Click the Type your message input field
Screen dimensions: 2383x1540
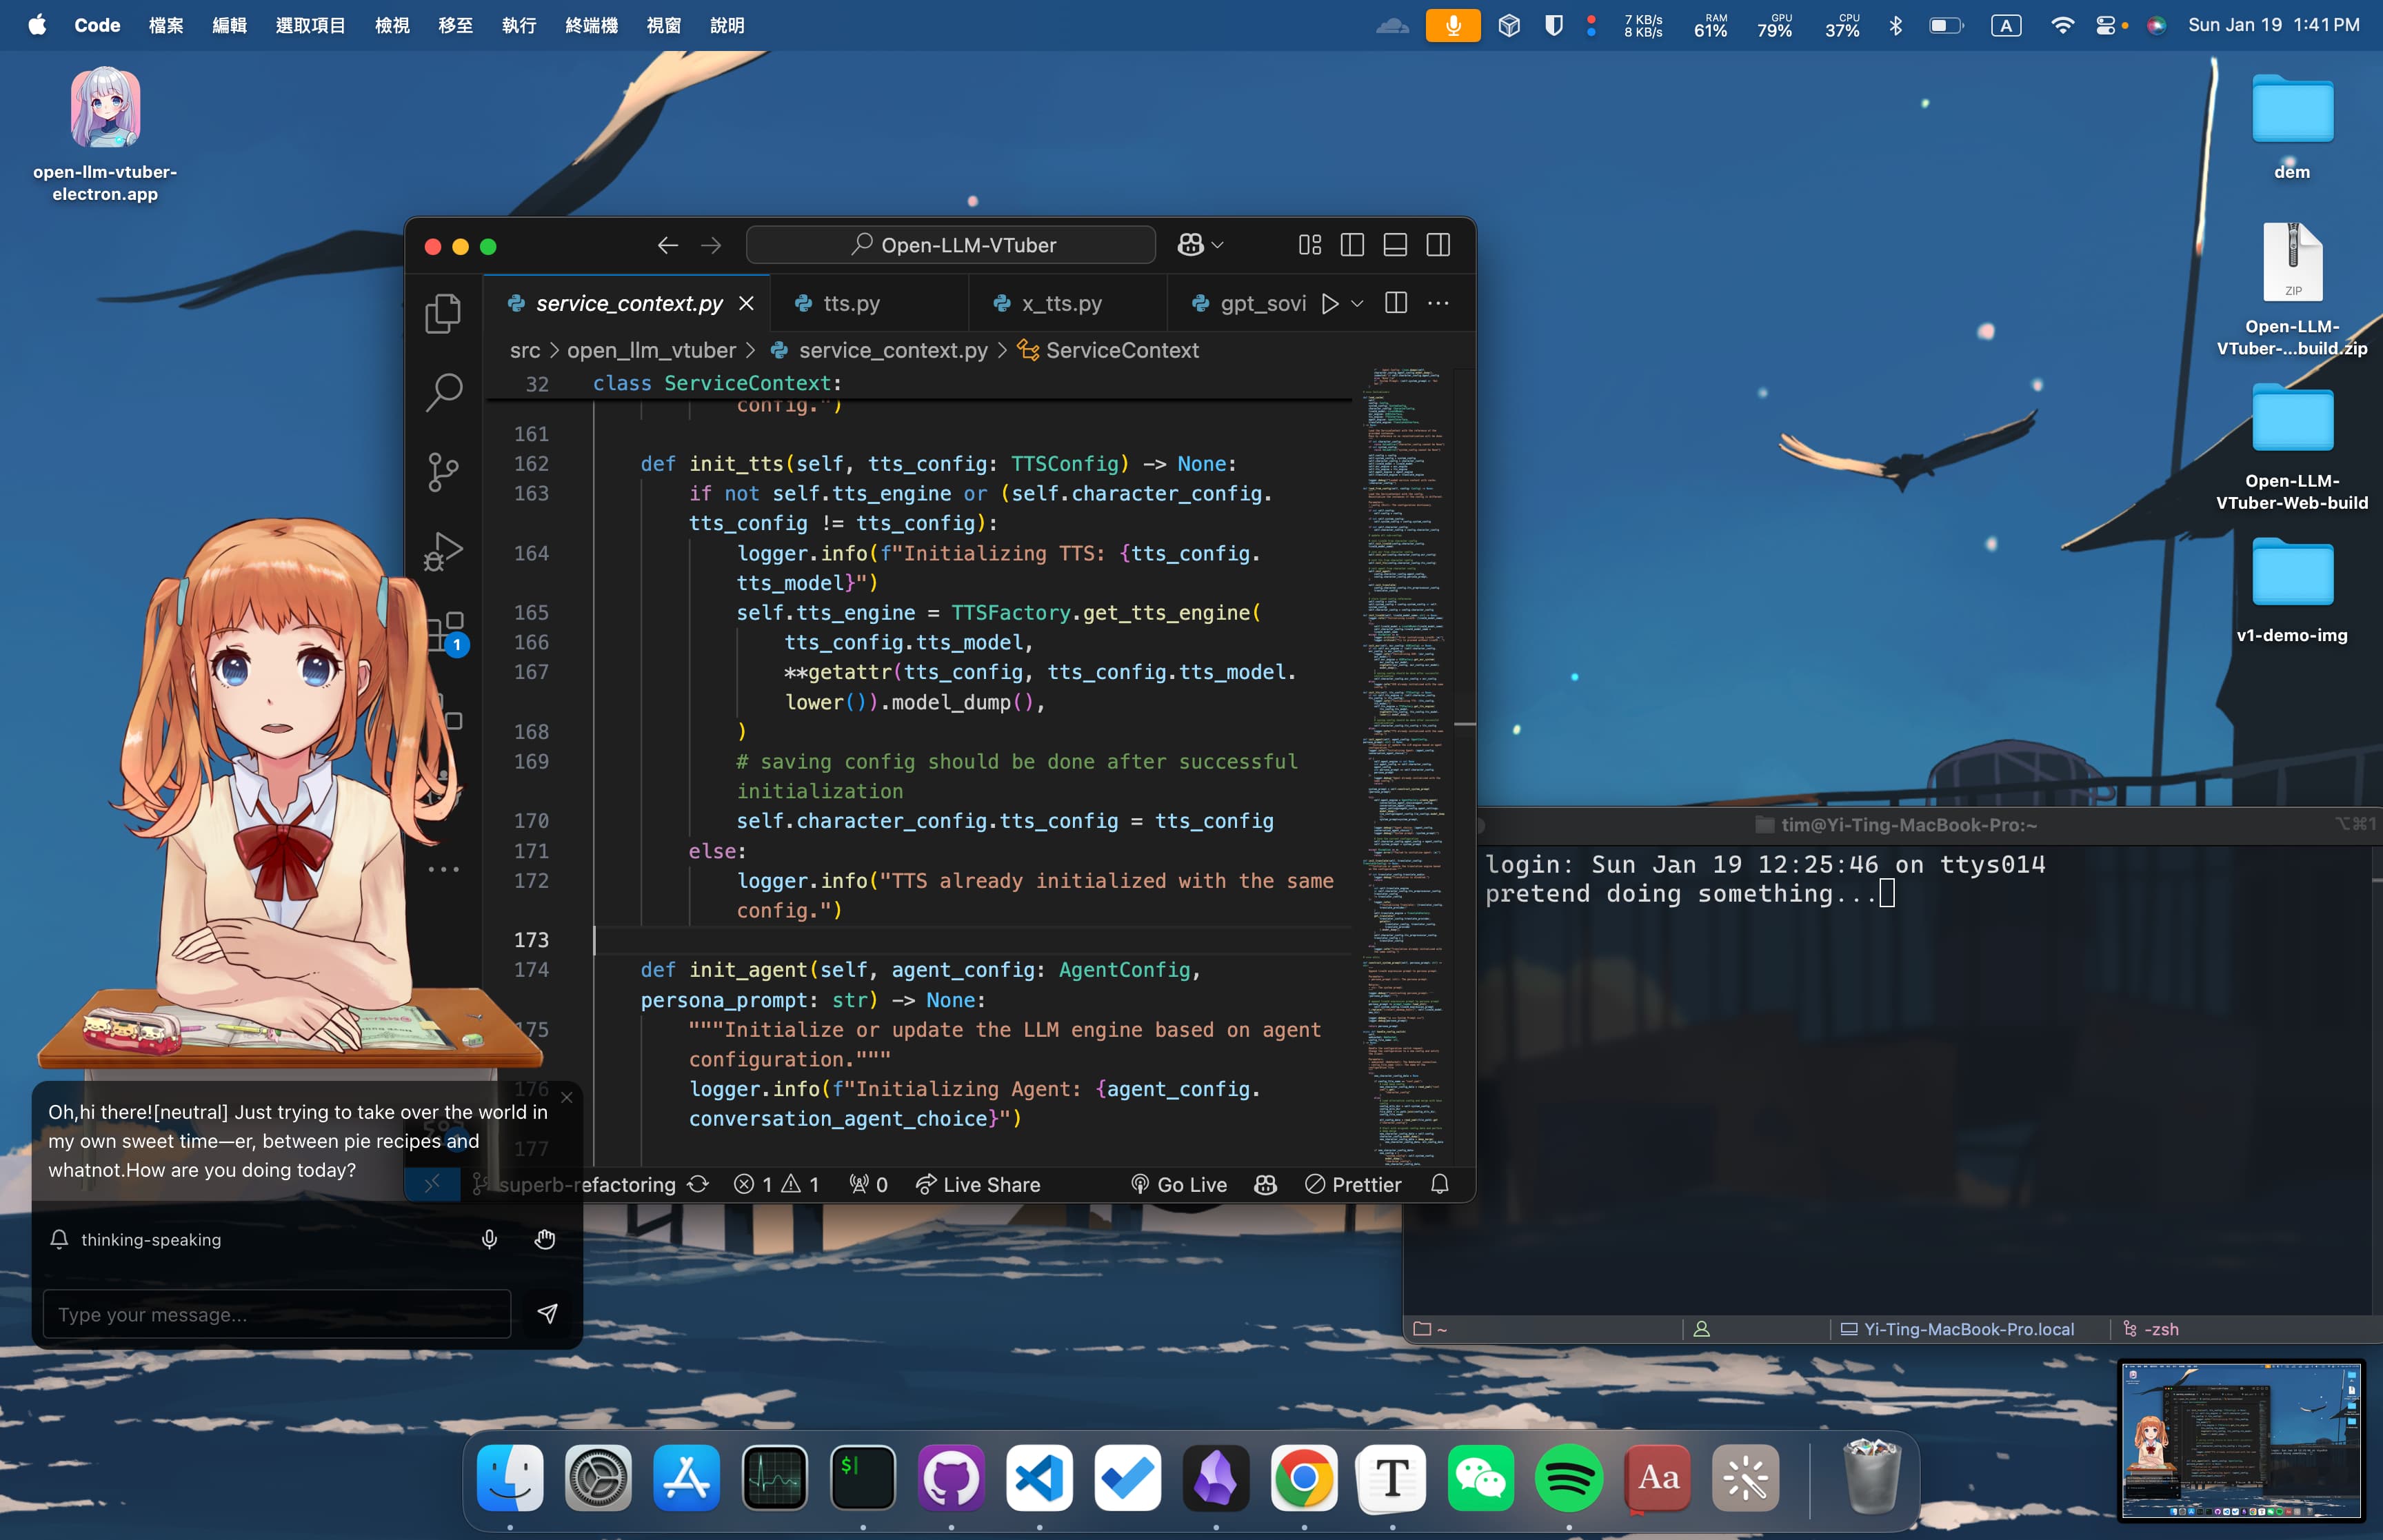click(277, 1314)
